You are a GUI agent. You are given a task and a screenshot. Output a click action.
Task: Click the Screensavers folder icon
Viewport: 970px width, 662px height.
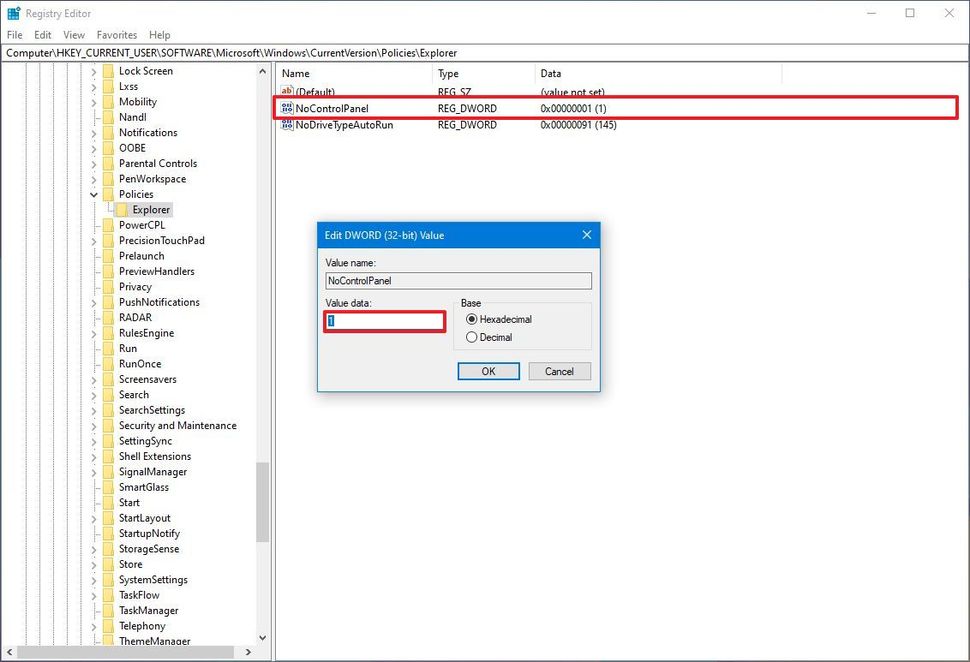pos(110,379)
